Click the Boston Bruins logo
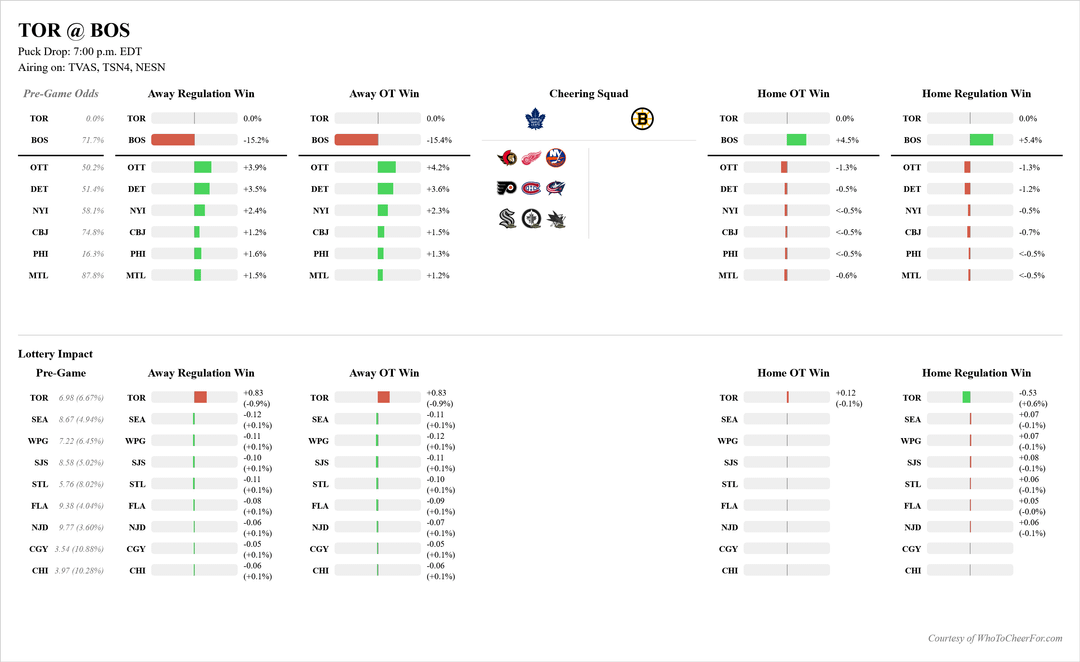Viewport: 1080px width, 662px height. tap(642, 119)
